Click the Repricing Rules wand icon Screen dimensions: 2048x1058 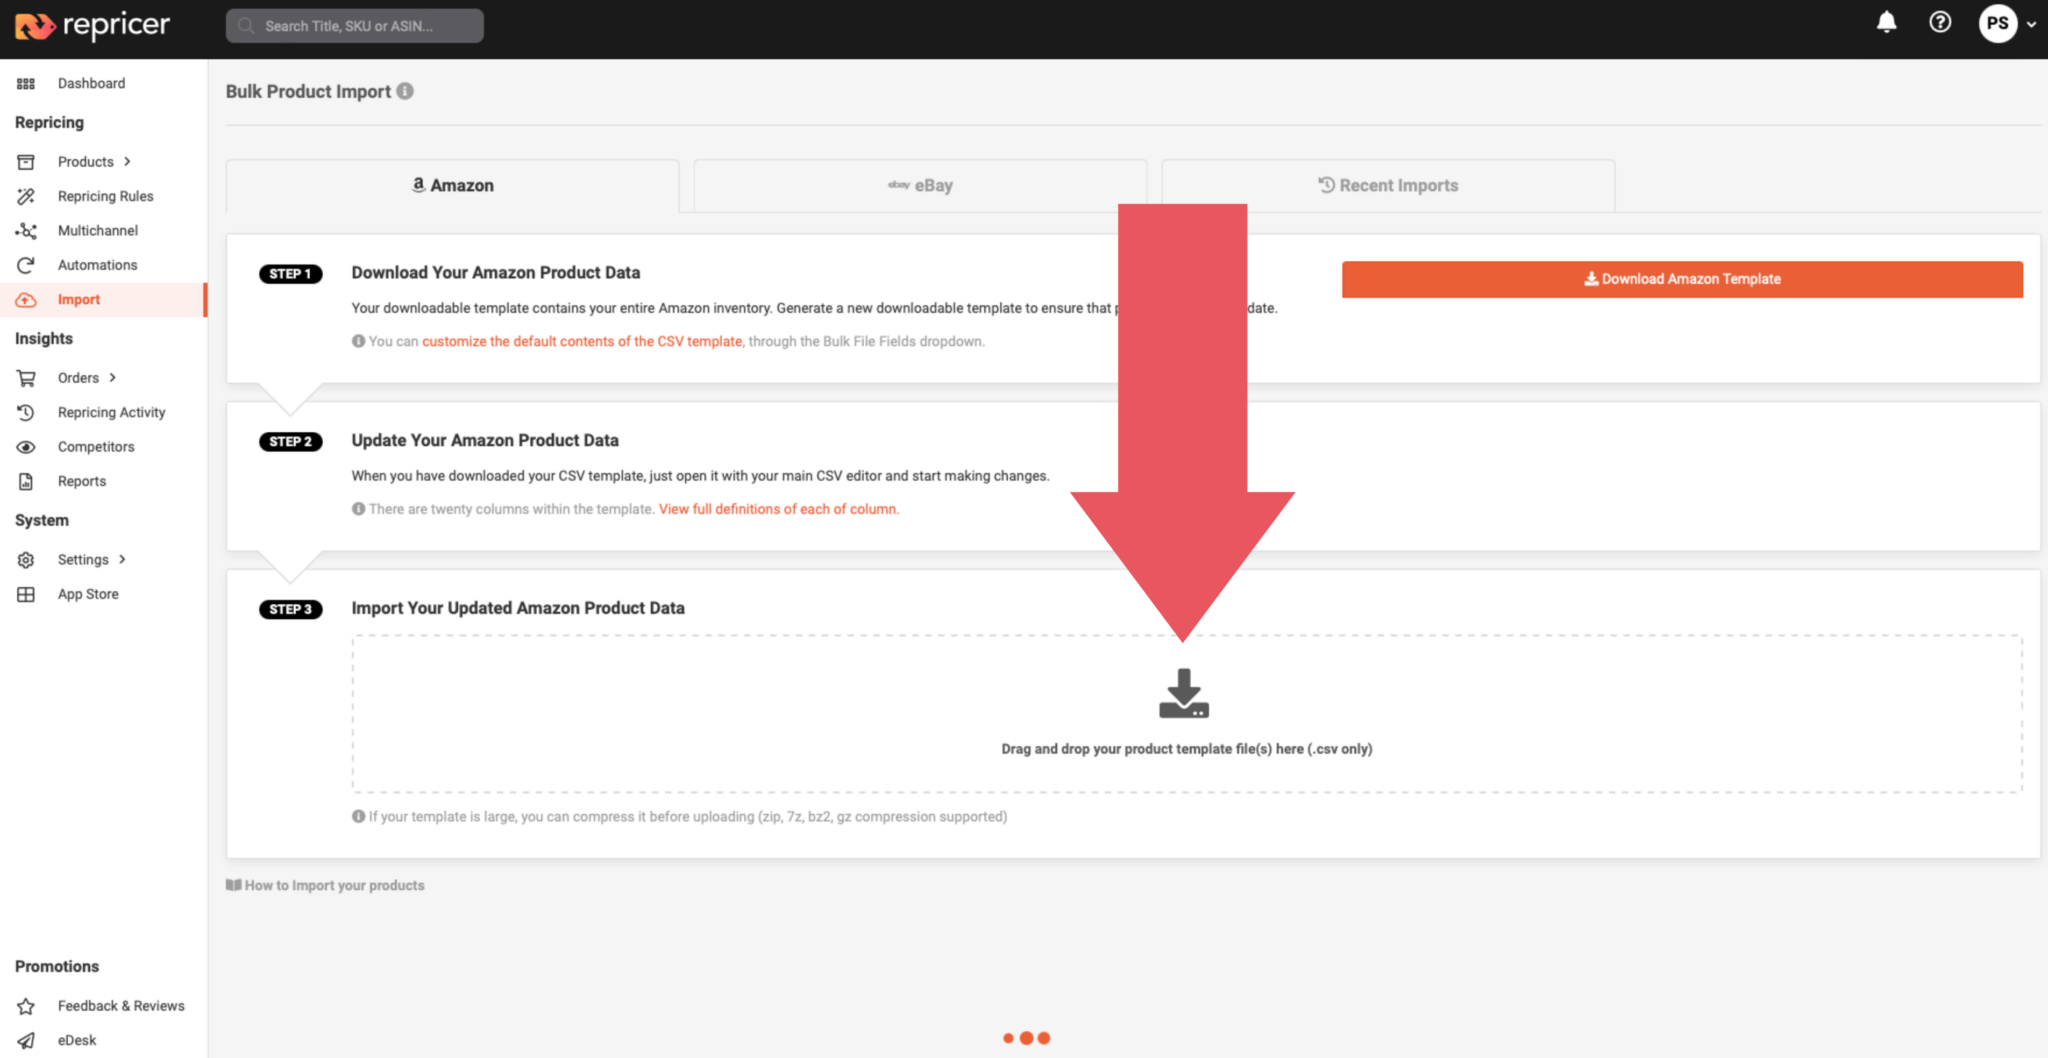(26, 196)
